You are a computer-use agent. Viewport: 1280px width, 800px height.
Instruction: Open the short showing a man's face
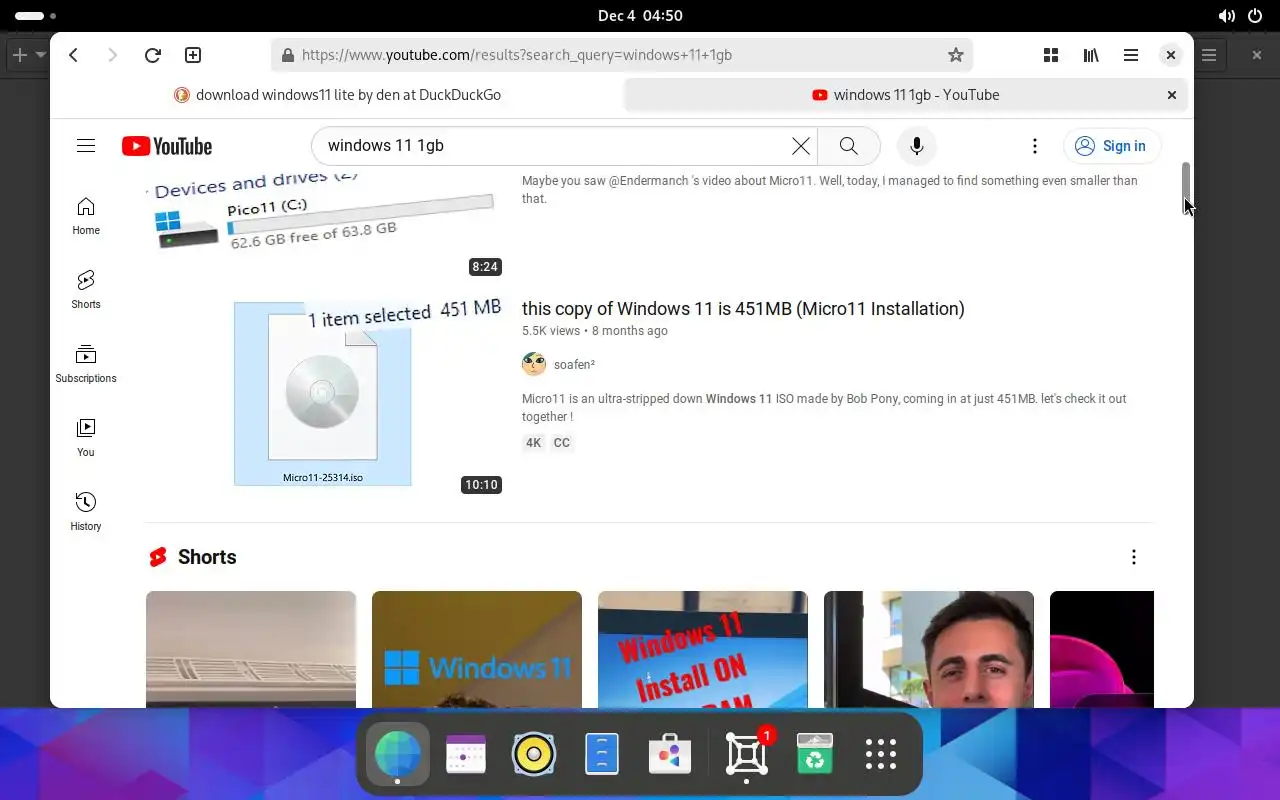point(929,649)
